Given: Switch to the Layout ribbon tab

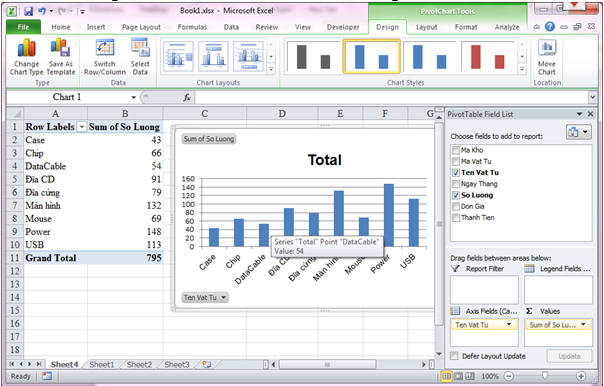Looking at the screenshot, I should tap(426, 27).
